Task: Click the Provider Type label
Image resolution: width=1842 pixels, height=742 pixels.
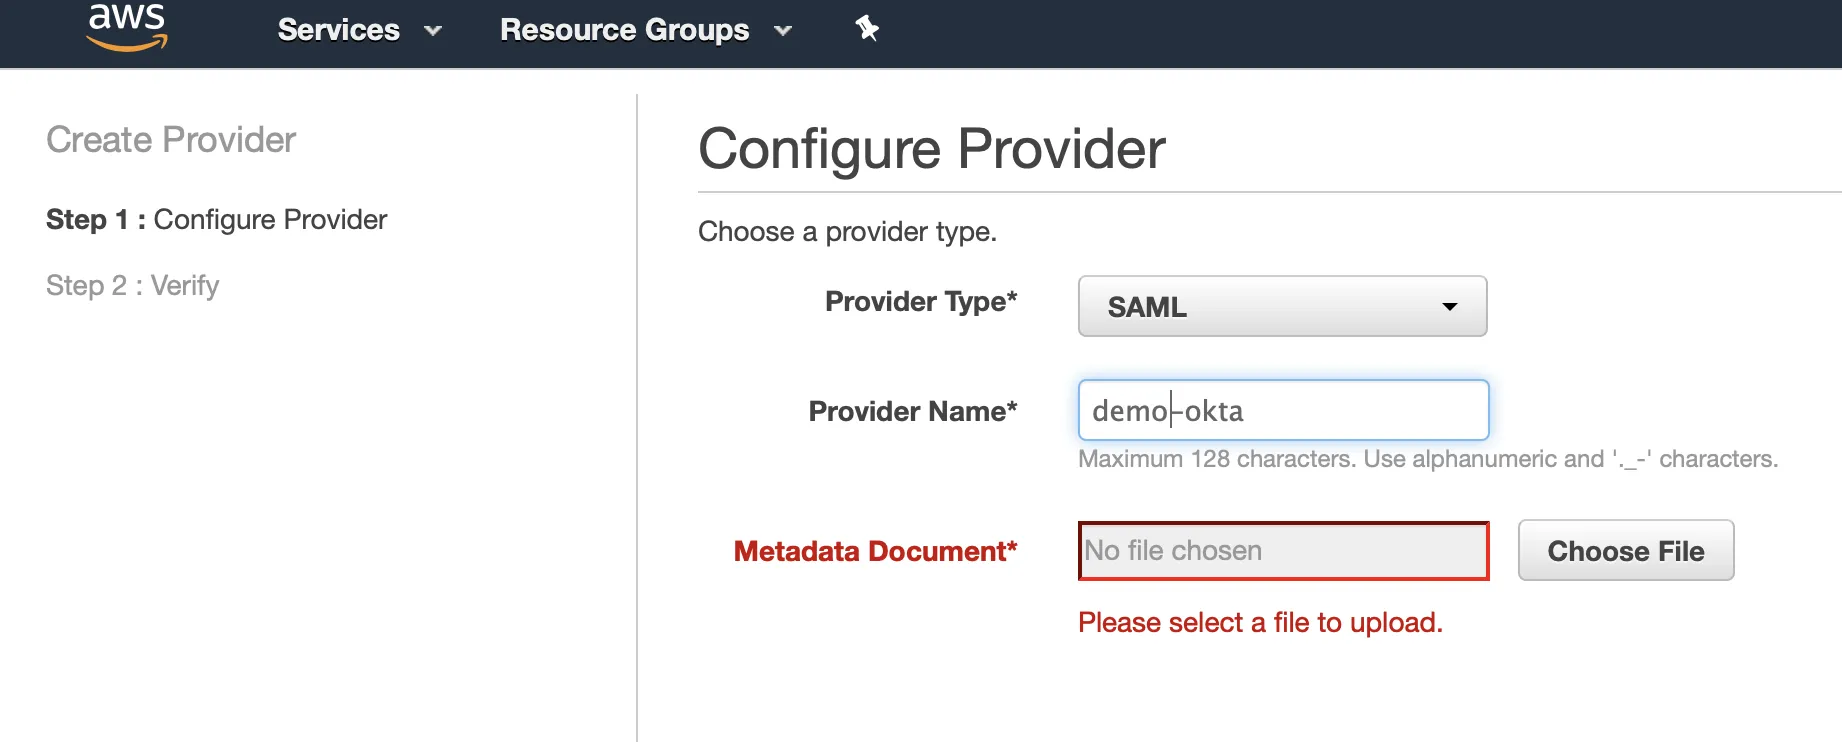Action: [x=920, y=301]
